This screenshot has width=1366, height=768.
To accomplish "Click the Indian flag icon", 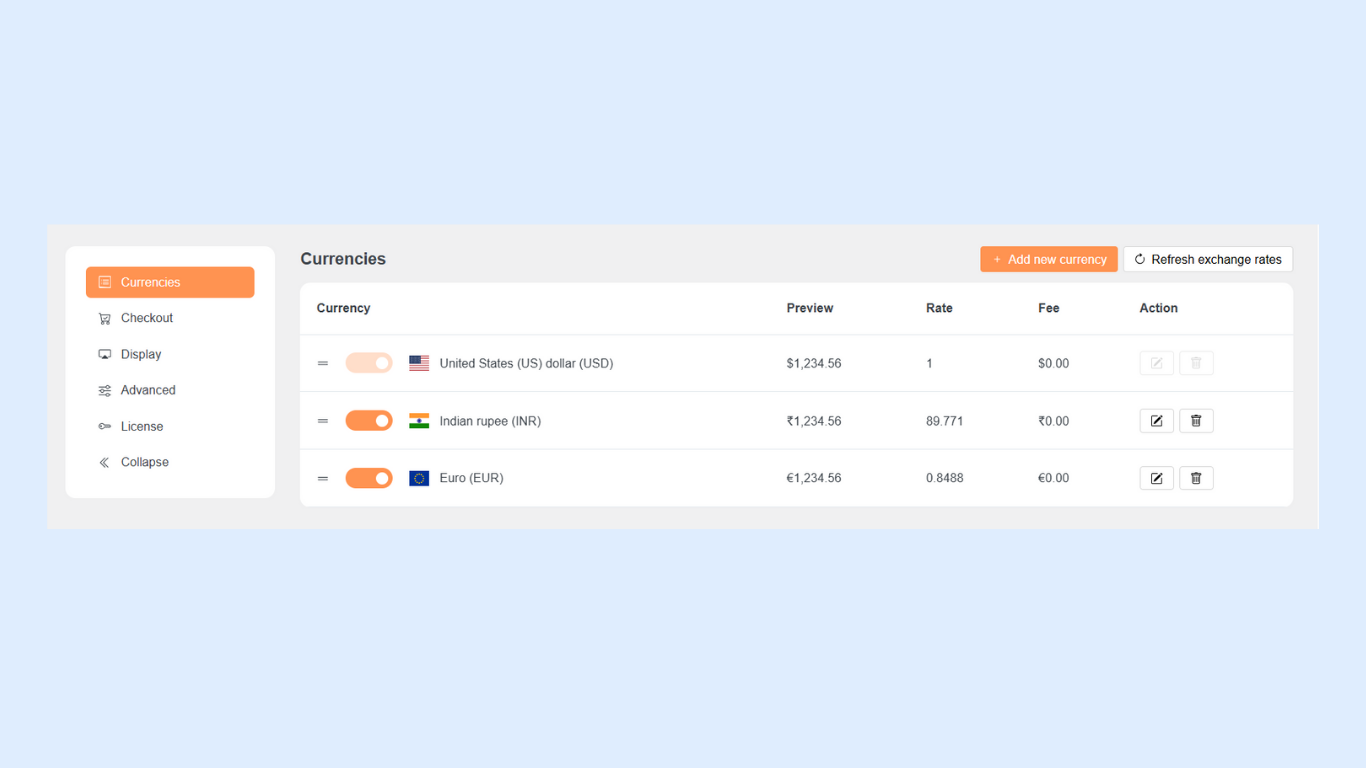I will (x=419, y=421).
